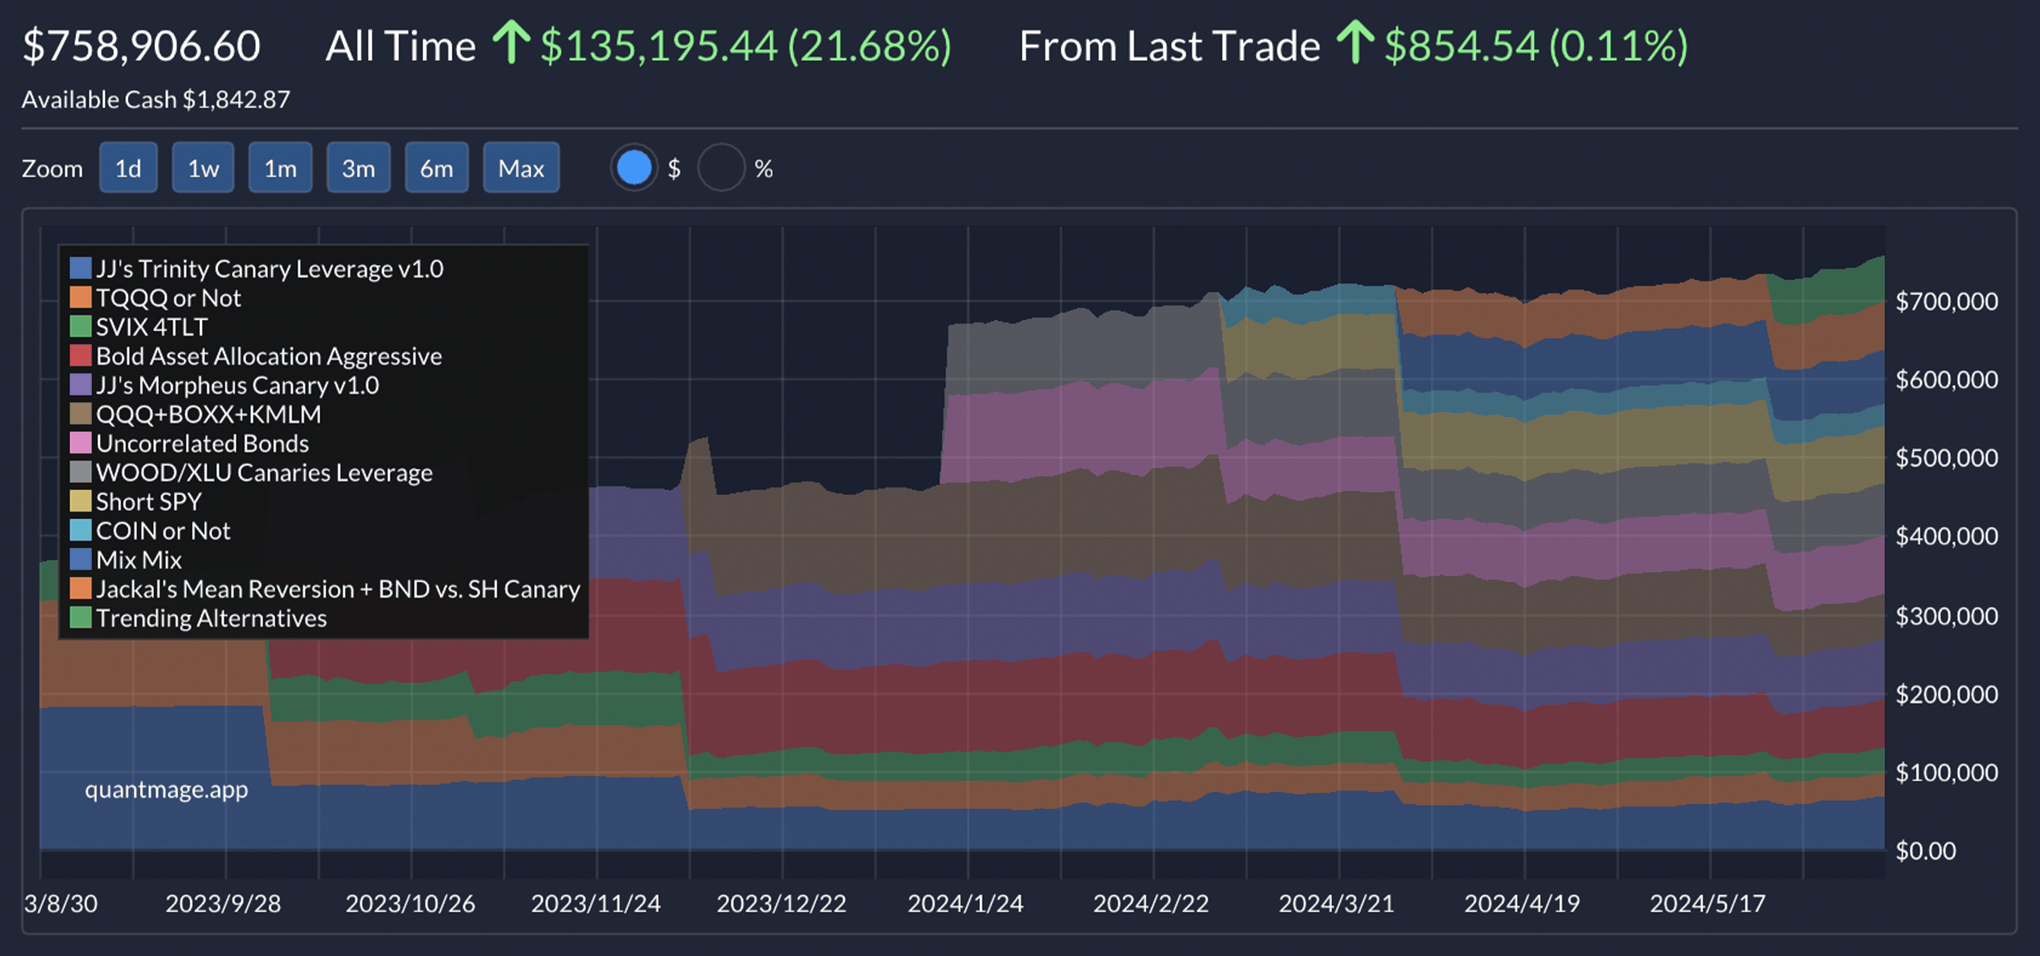Viewport: 2040px width, 956px height.
Task: Click the green All Time up arrow
Action: pyautogui.click(x=511, y=44)
